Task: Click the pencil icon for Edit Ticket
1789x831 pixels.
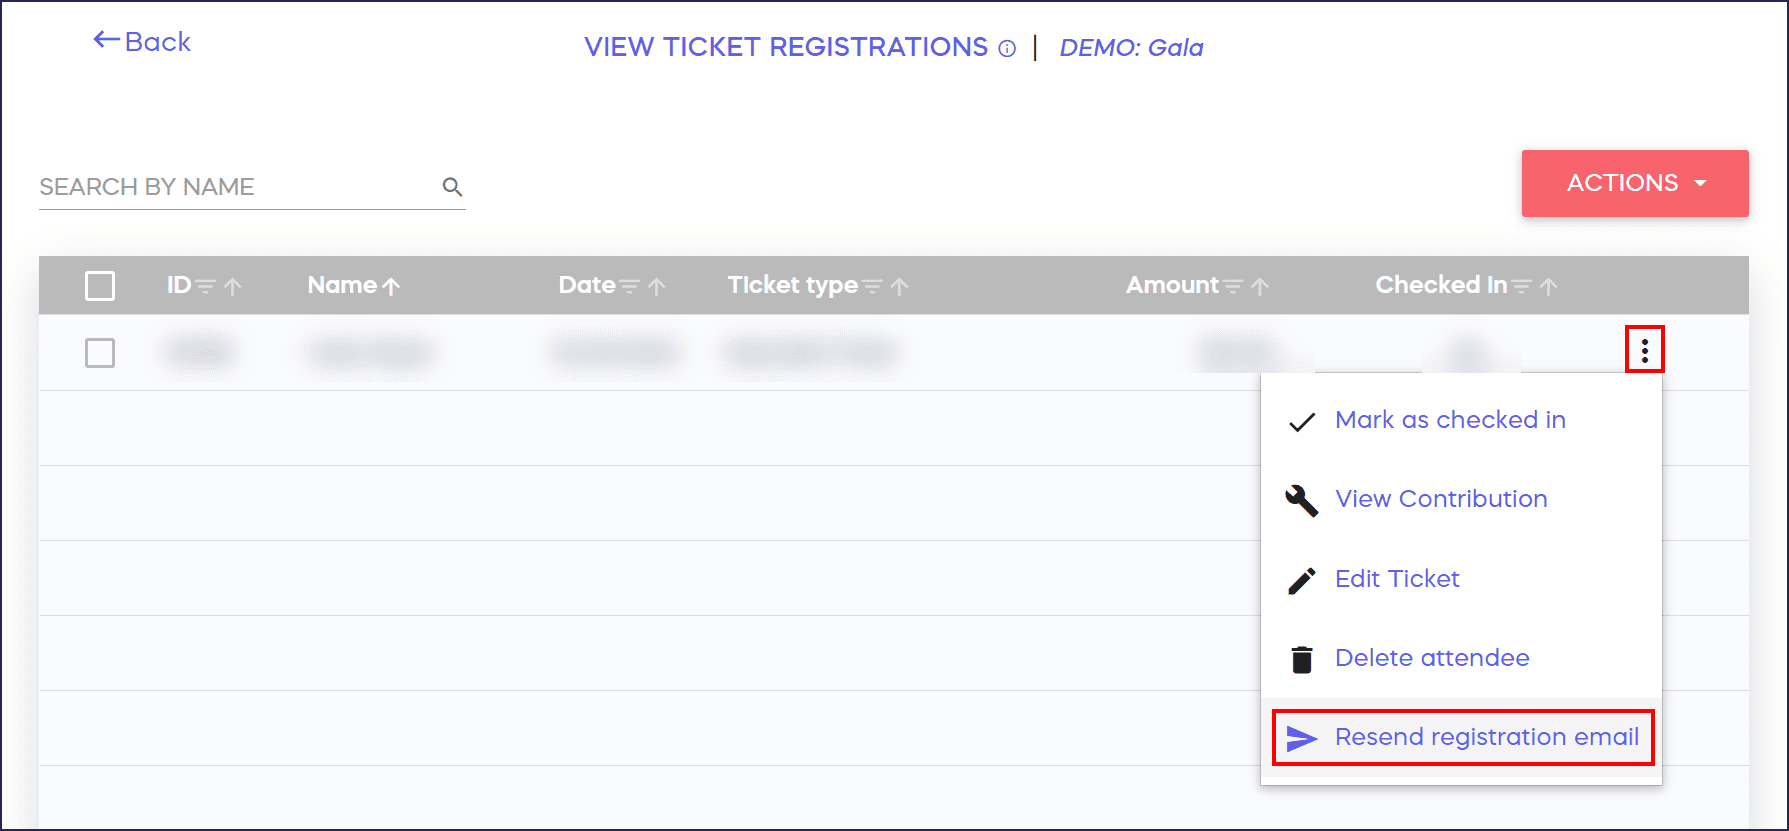Action: click(x=1301, y=580)
